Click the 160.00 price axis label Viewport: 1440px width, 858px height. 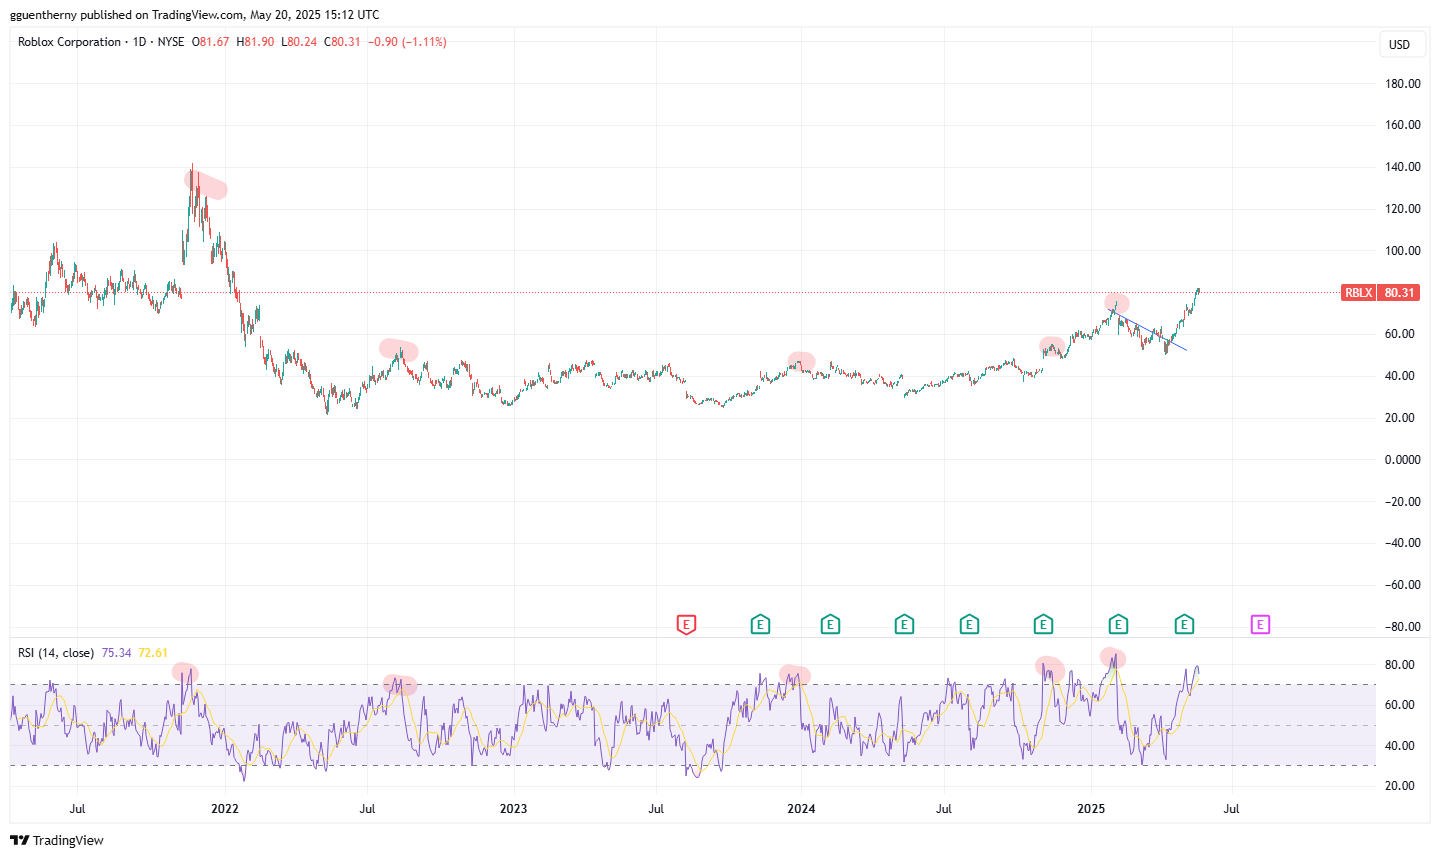tap(1403, 125)
